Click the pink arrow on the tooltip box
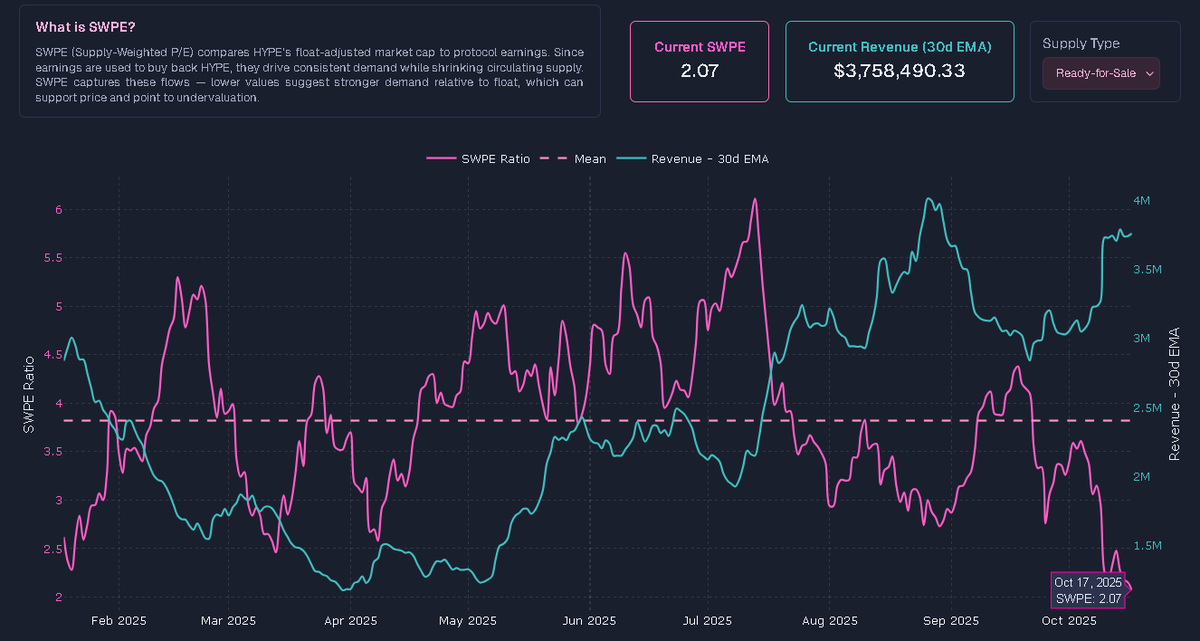Image resolution: width=1200 pixels, height=641 pixels. point(1128,589)
